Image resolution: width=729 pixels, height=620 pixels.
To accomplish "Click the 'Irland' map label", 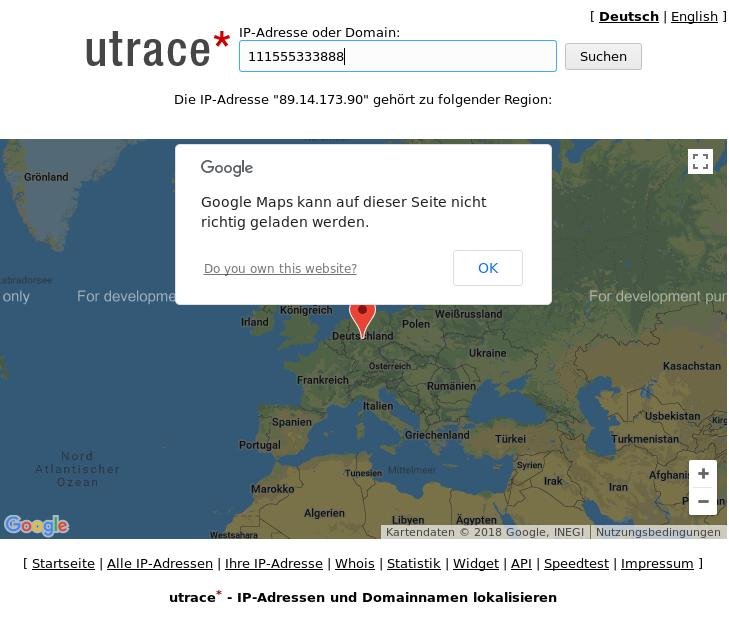I will pos(254,322).
